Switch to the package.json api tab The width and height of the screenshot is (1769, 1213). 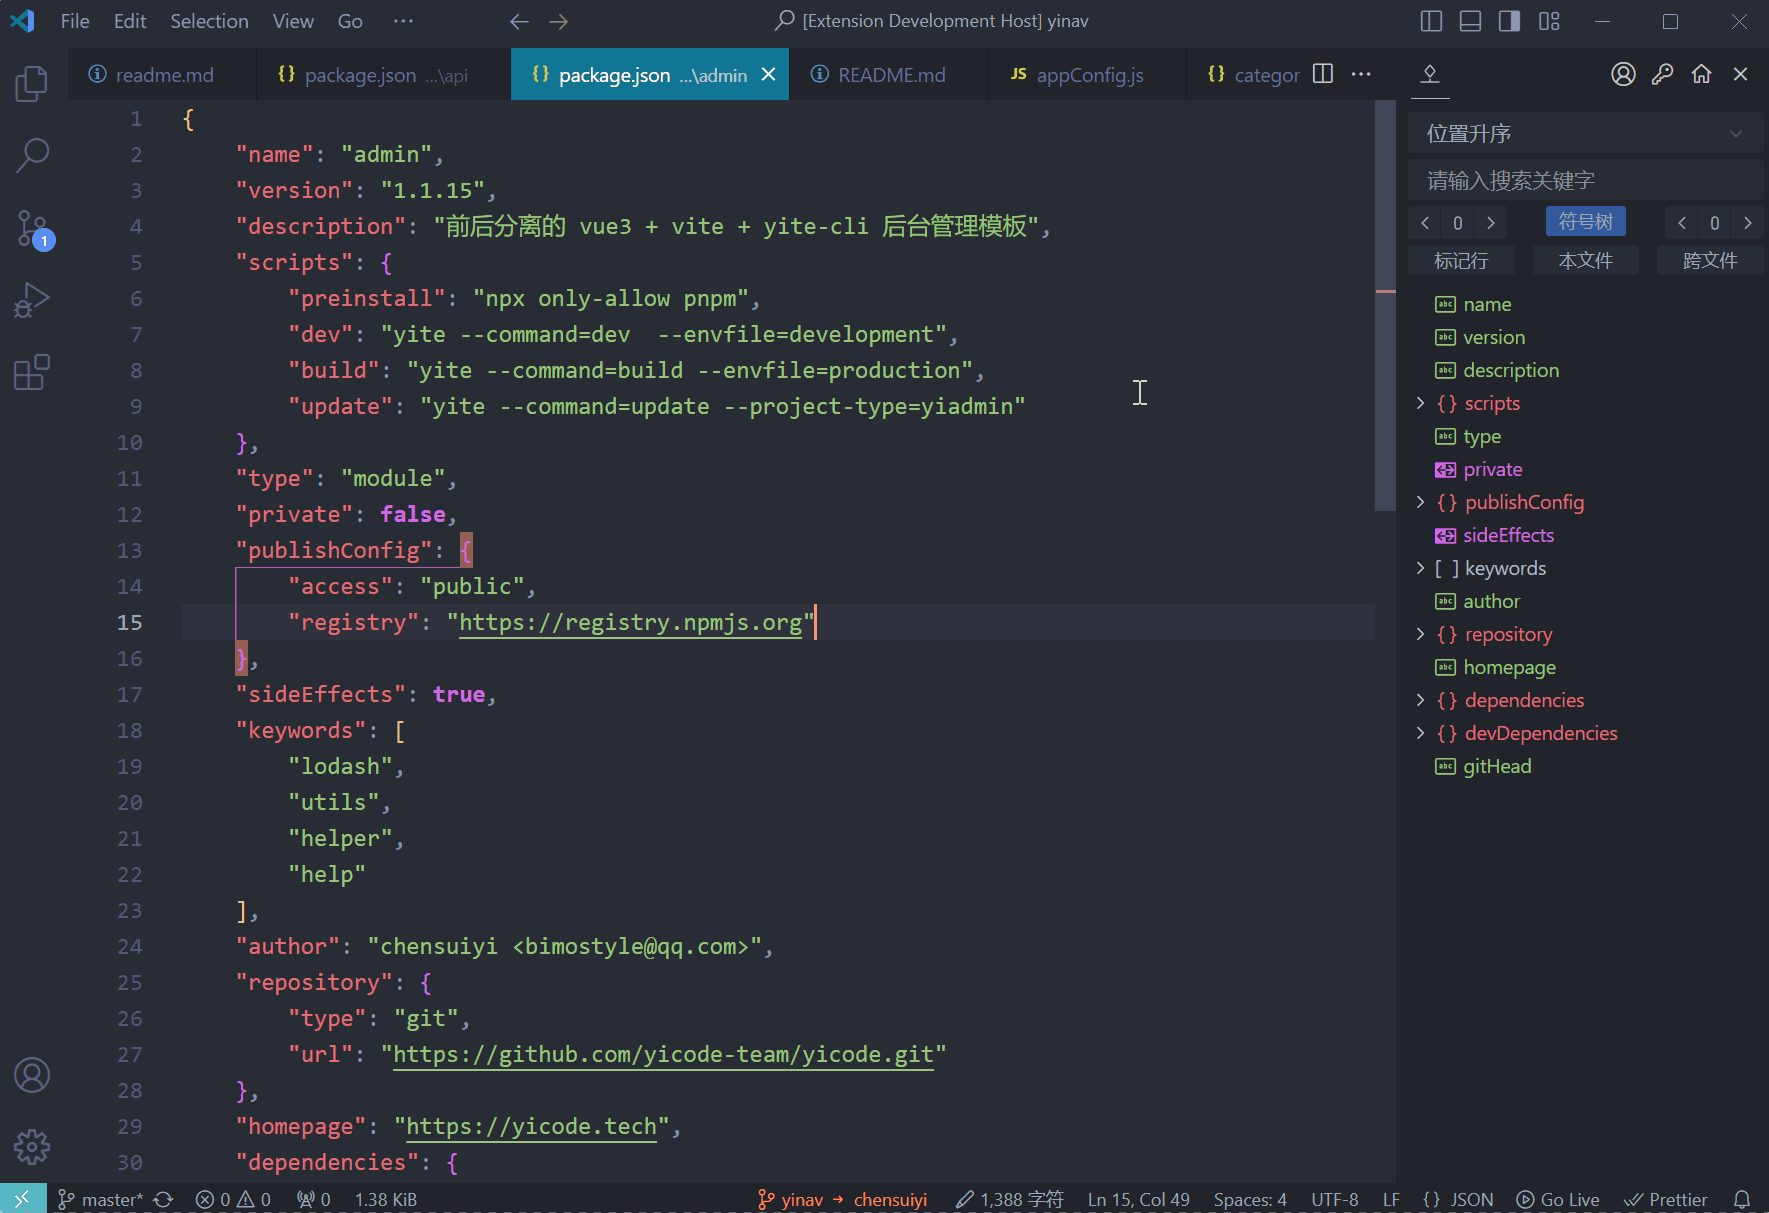point(384,74)
